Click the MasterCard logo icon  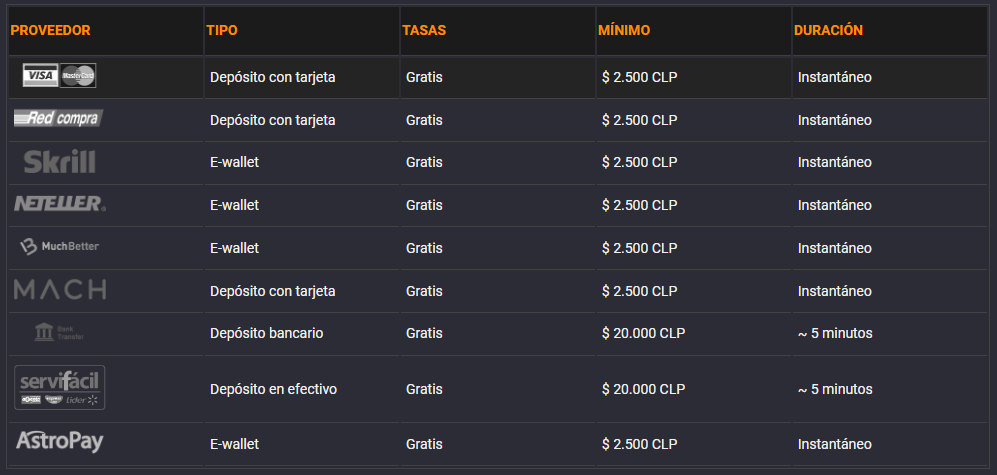78,76
